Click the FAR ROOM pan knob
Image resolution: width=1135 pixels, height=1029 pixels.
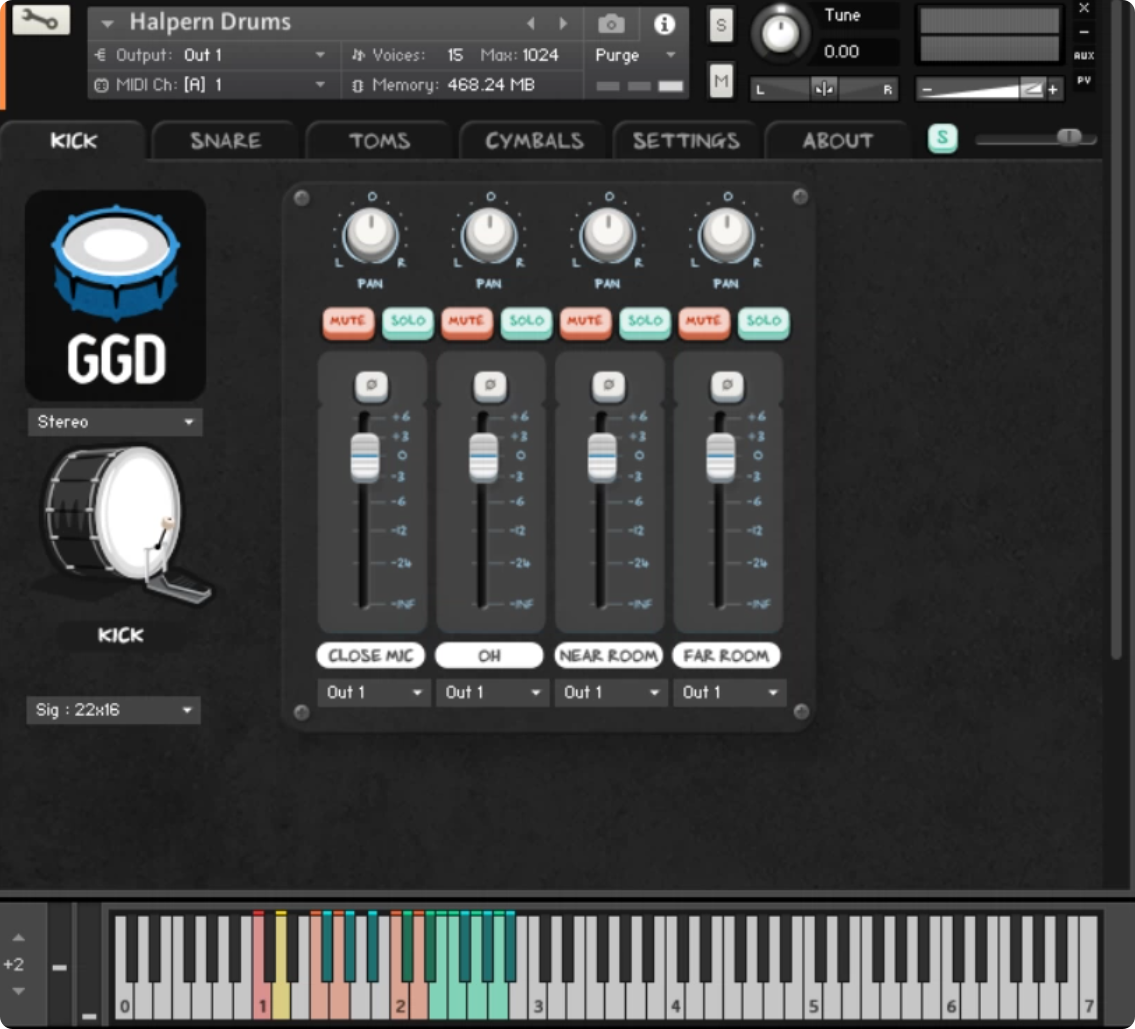coord(726,235)
